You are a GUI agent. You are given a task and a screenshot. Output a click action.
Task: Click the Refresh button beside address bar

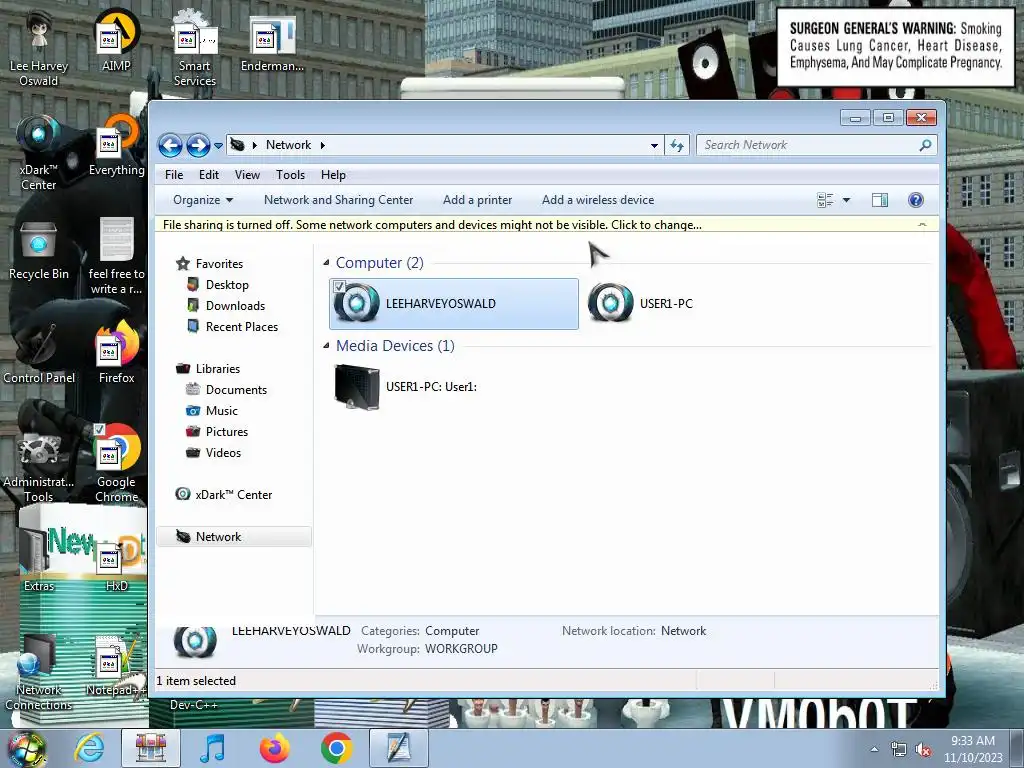[677, 146]
